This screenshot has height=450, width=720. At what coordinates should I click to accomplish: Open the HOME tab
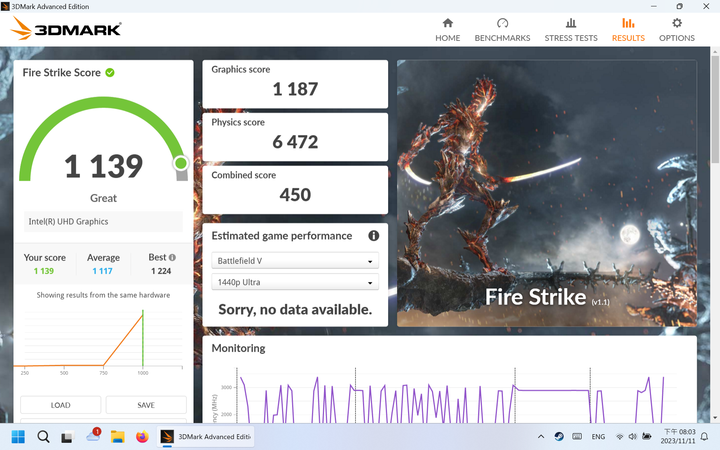click(447, 30)
